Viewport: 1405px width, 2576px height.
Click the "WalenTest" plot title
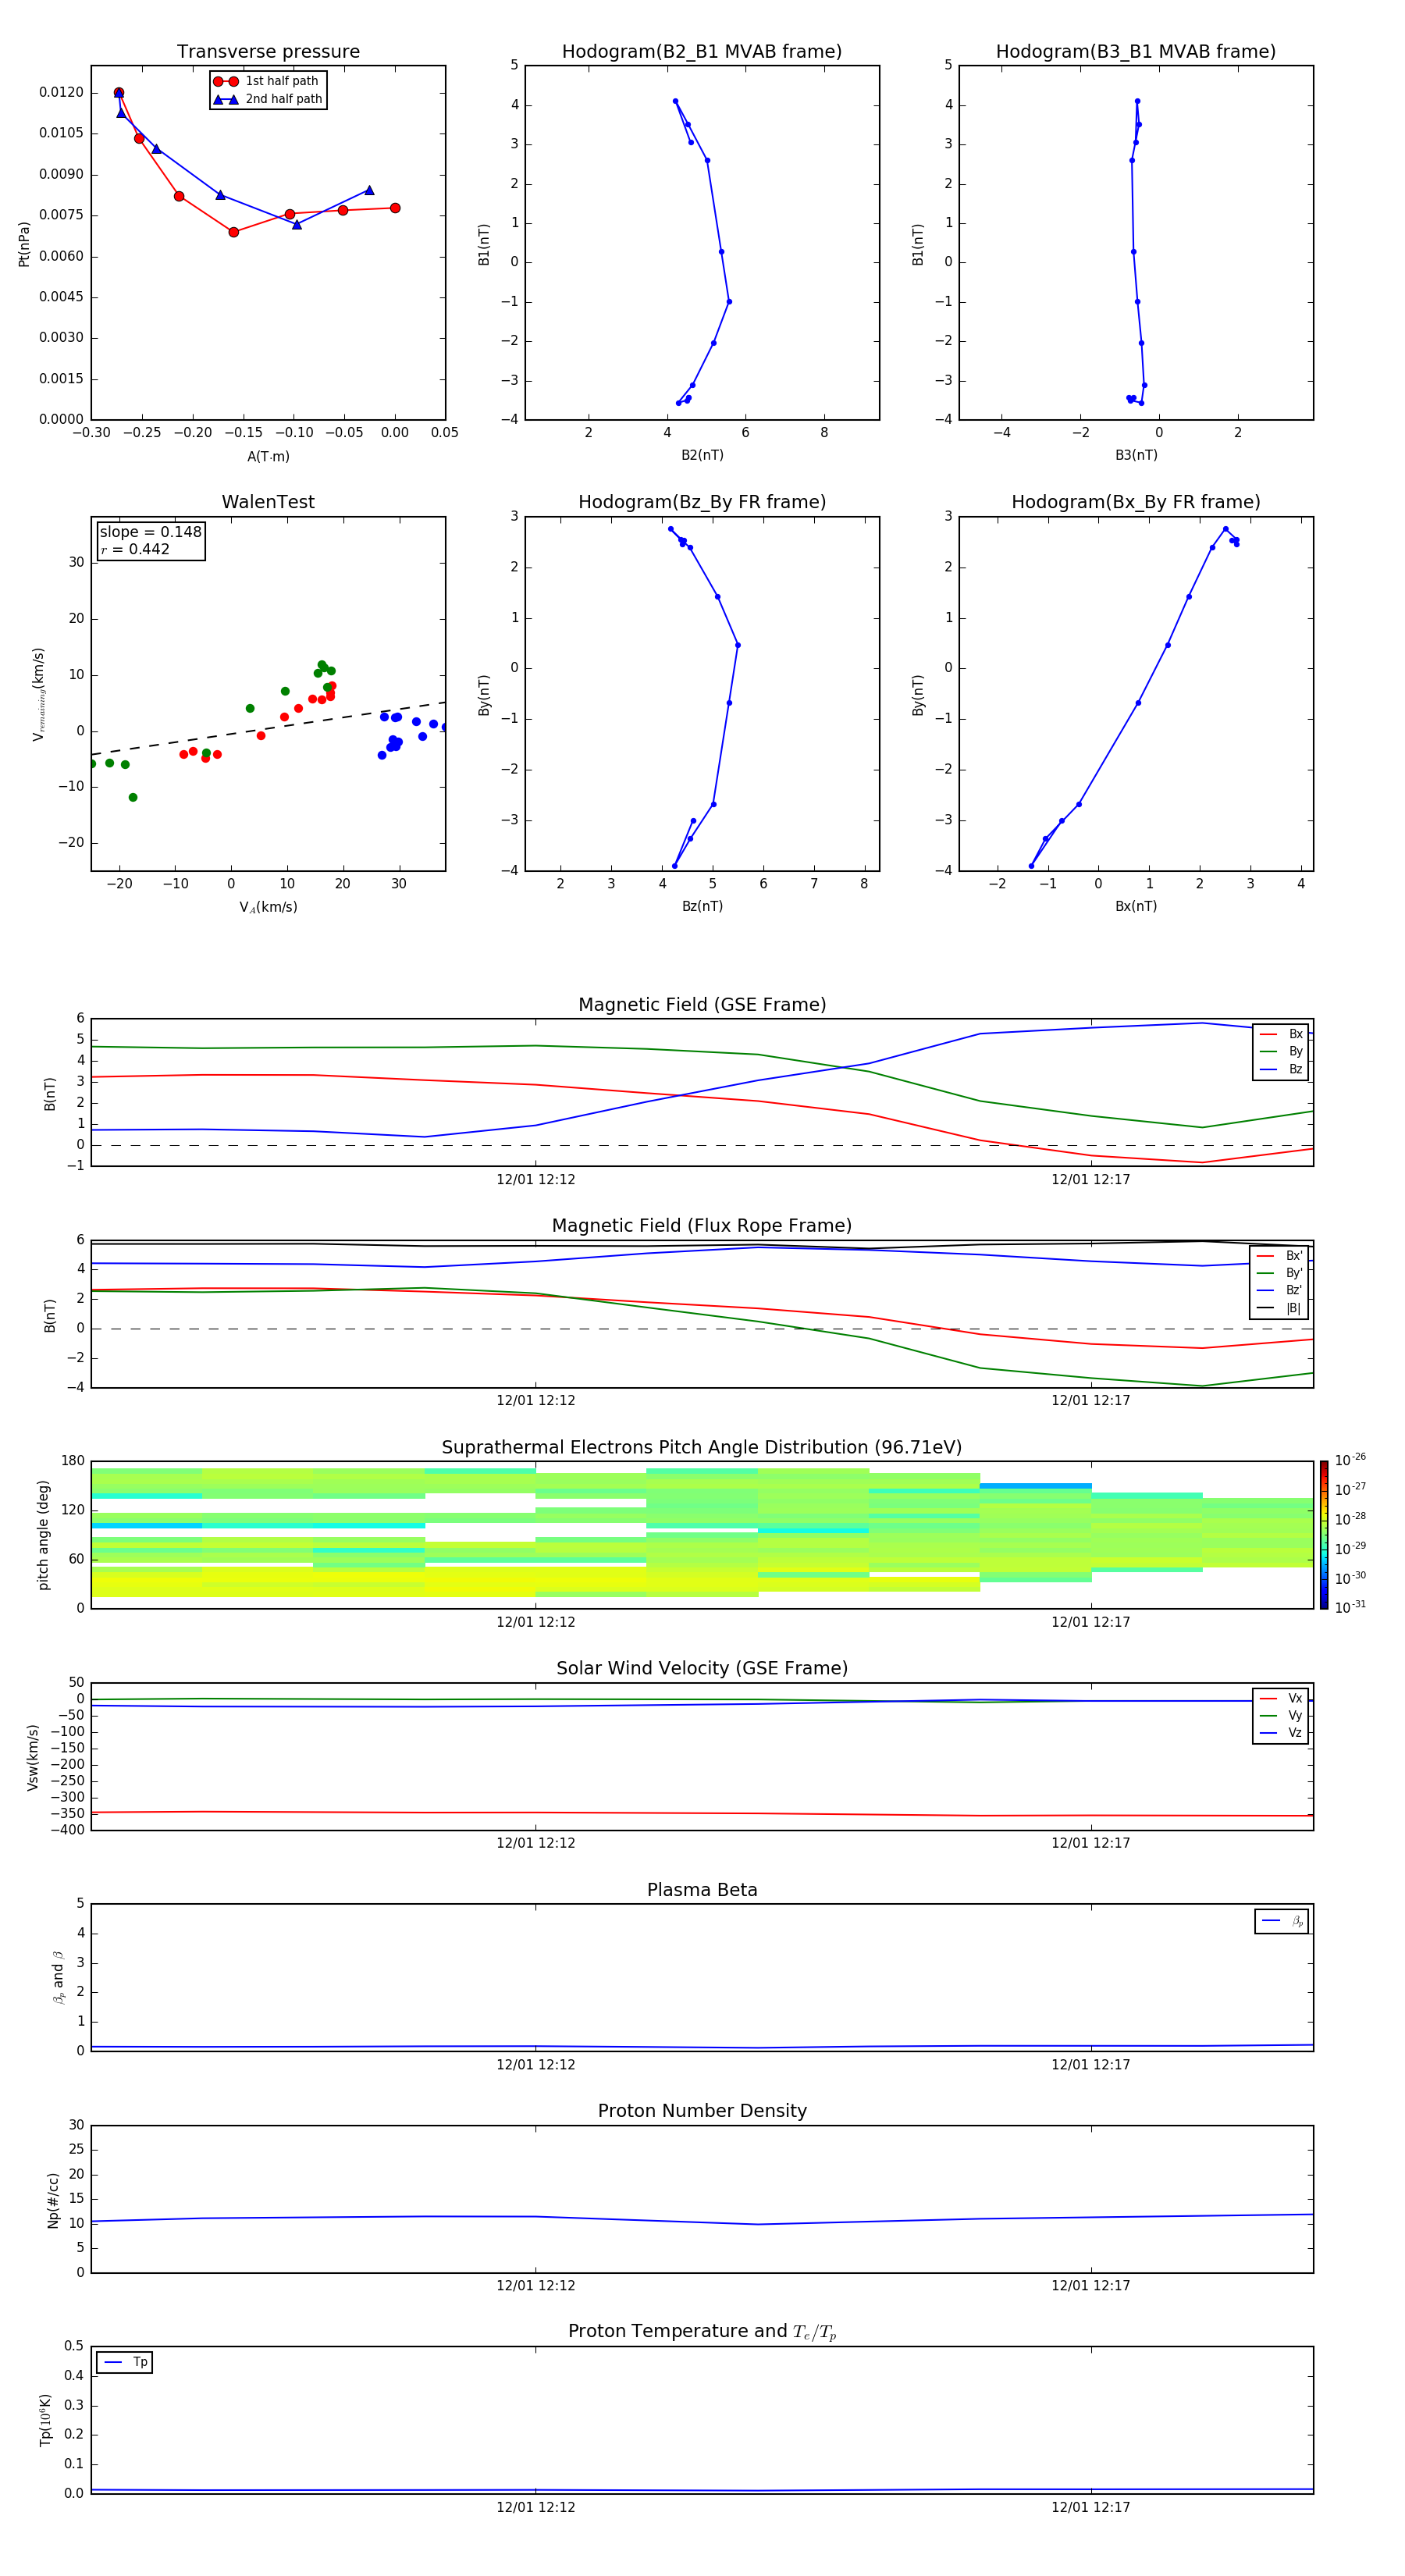coord(268,502)
